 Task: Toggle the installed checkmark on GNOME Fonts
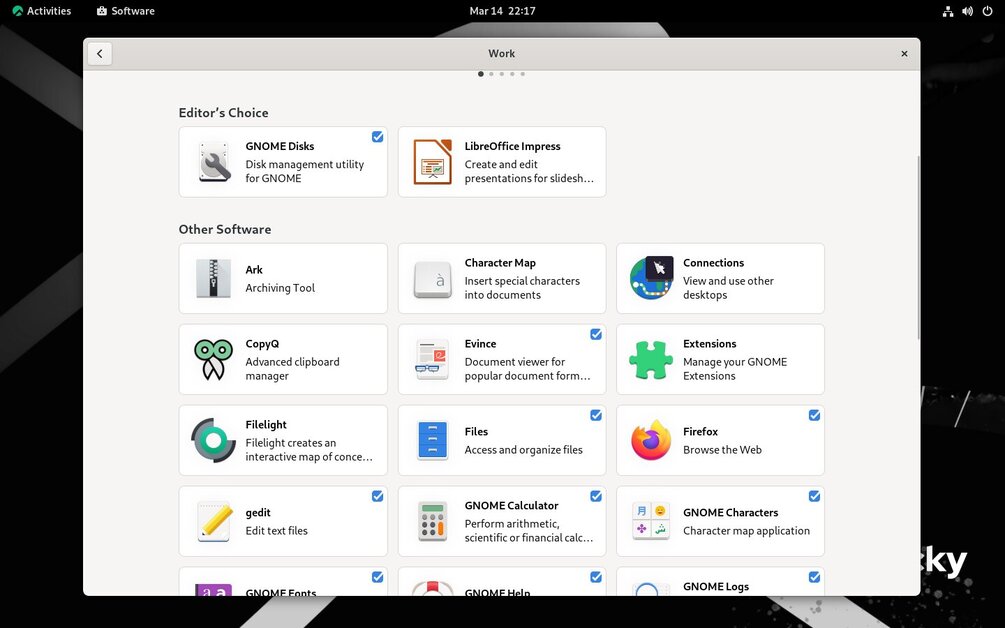pos(378,577)
